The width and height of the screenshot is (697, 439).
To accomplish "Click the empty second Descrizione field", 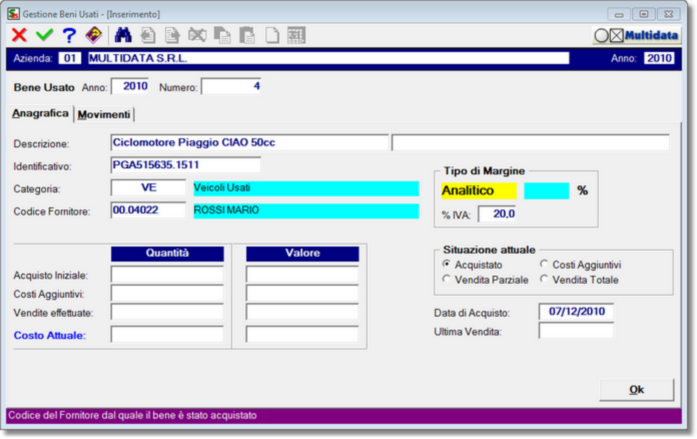I will click(530, 143).
